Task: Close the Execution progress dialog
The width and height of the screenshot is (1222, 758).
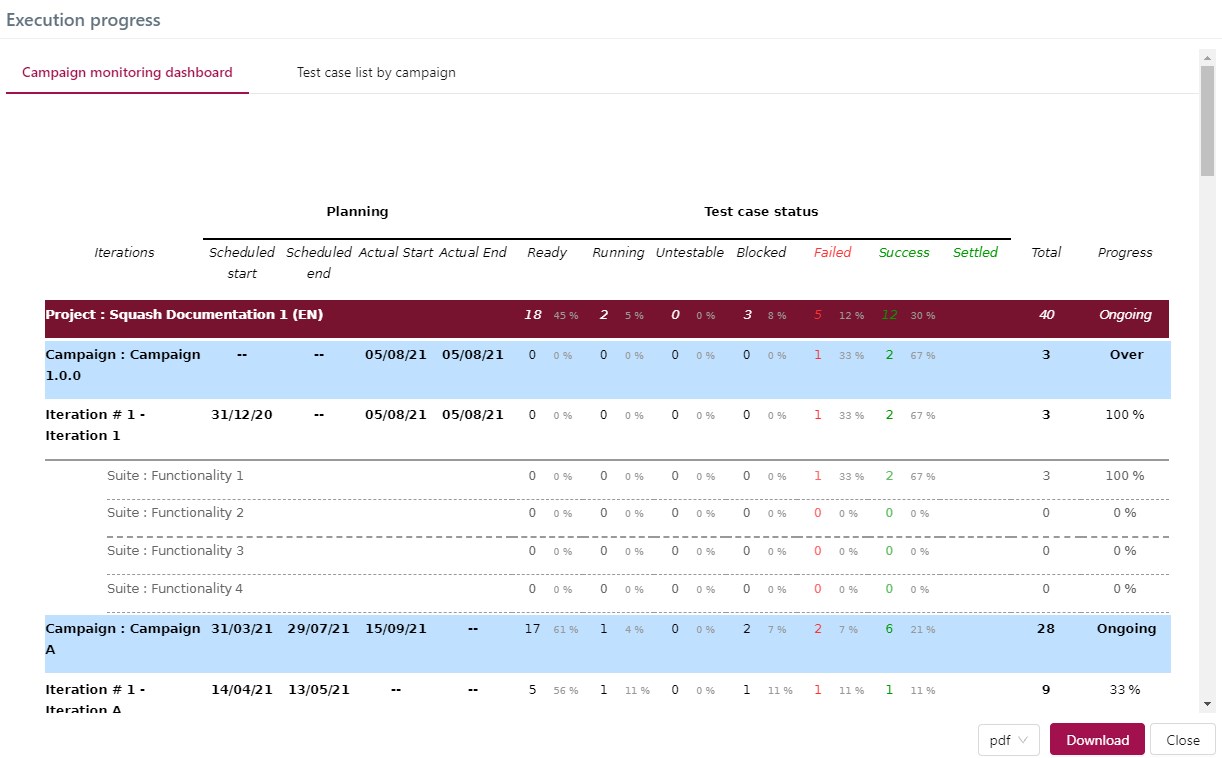Action: [1182, 740]
